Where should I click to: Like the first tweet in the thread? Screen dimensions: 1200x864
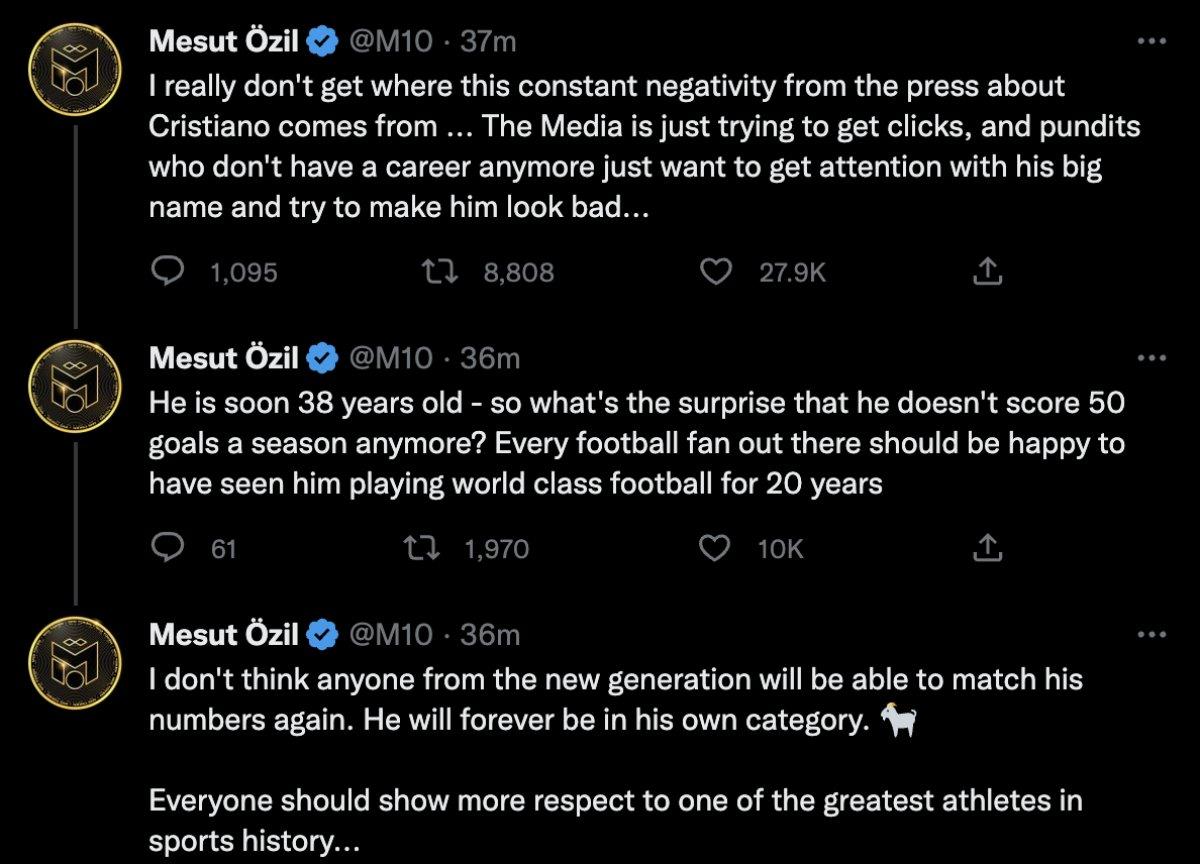[x=714, y=271]
